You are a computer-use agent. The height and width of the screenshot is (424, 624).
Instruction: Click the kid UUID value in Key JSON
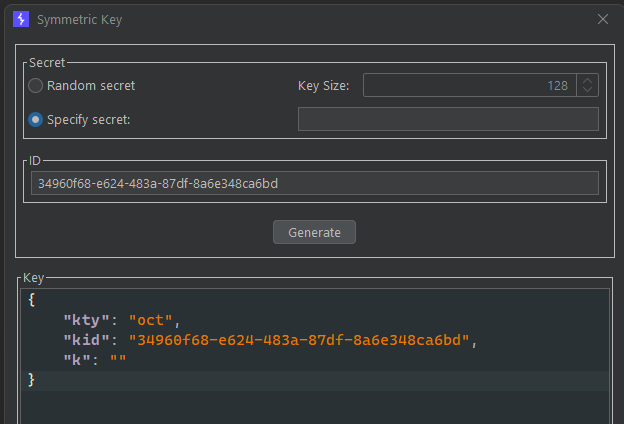coord(299,340)
